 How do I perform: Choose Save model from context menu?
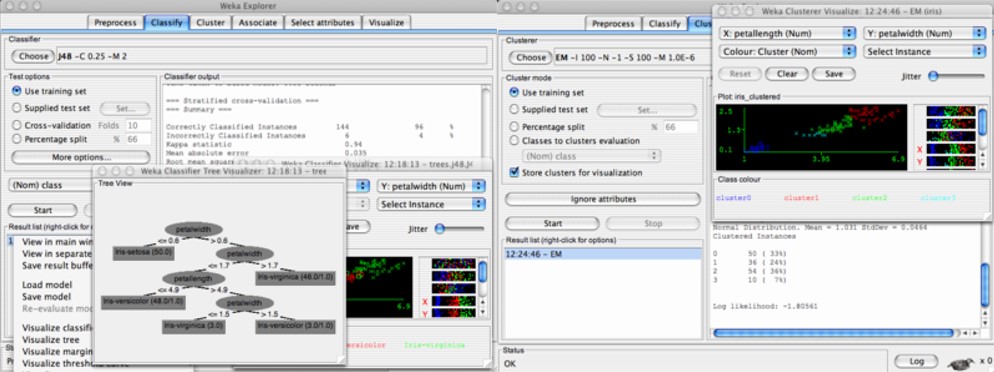(x=46, y=297)
